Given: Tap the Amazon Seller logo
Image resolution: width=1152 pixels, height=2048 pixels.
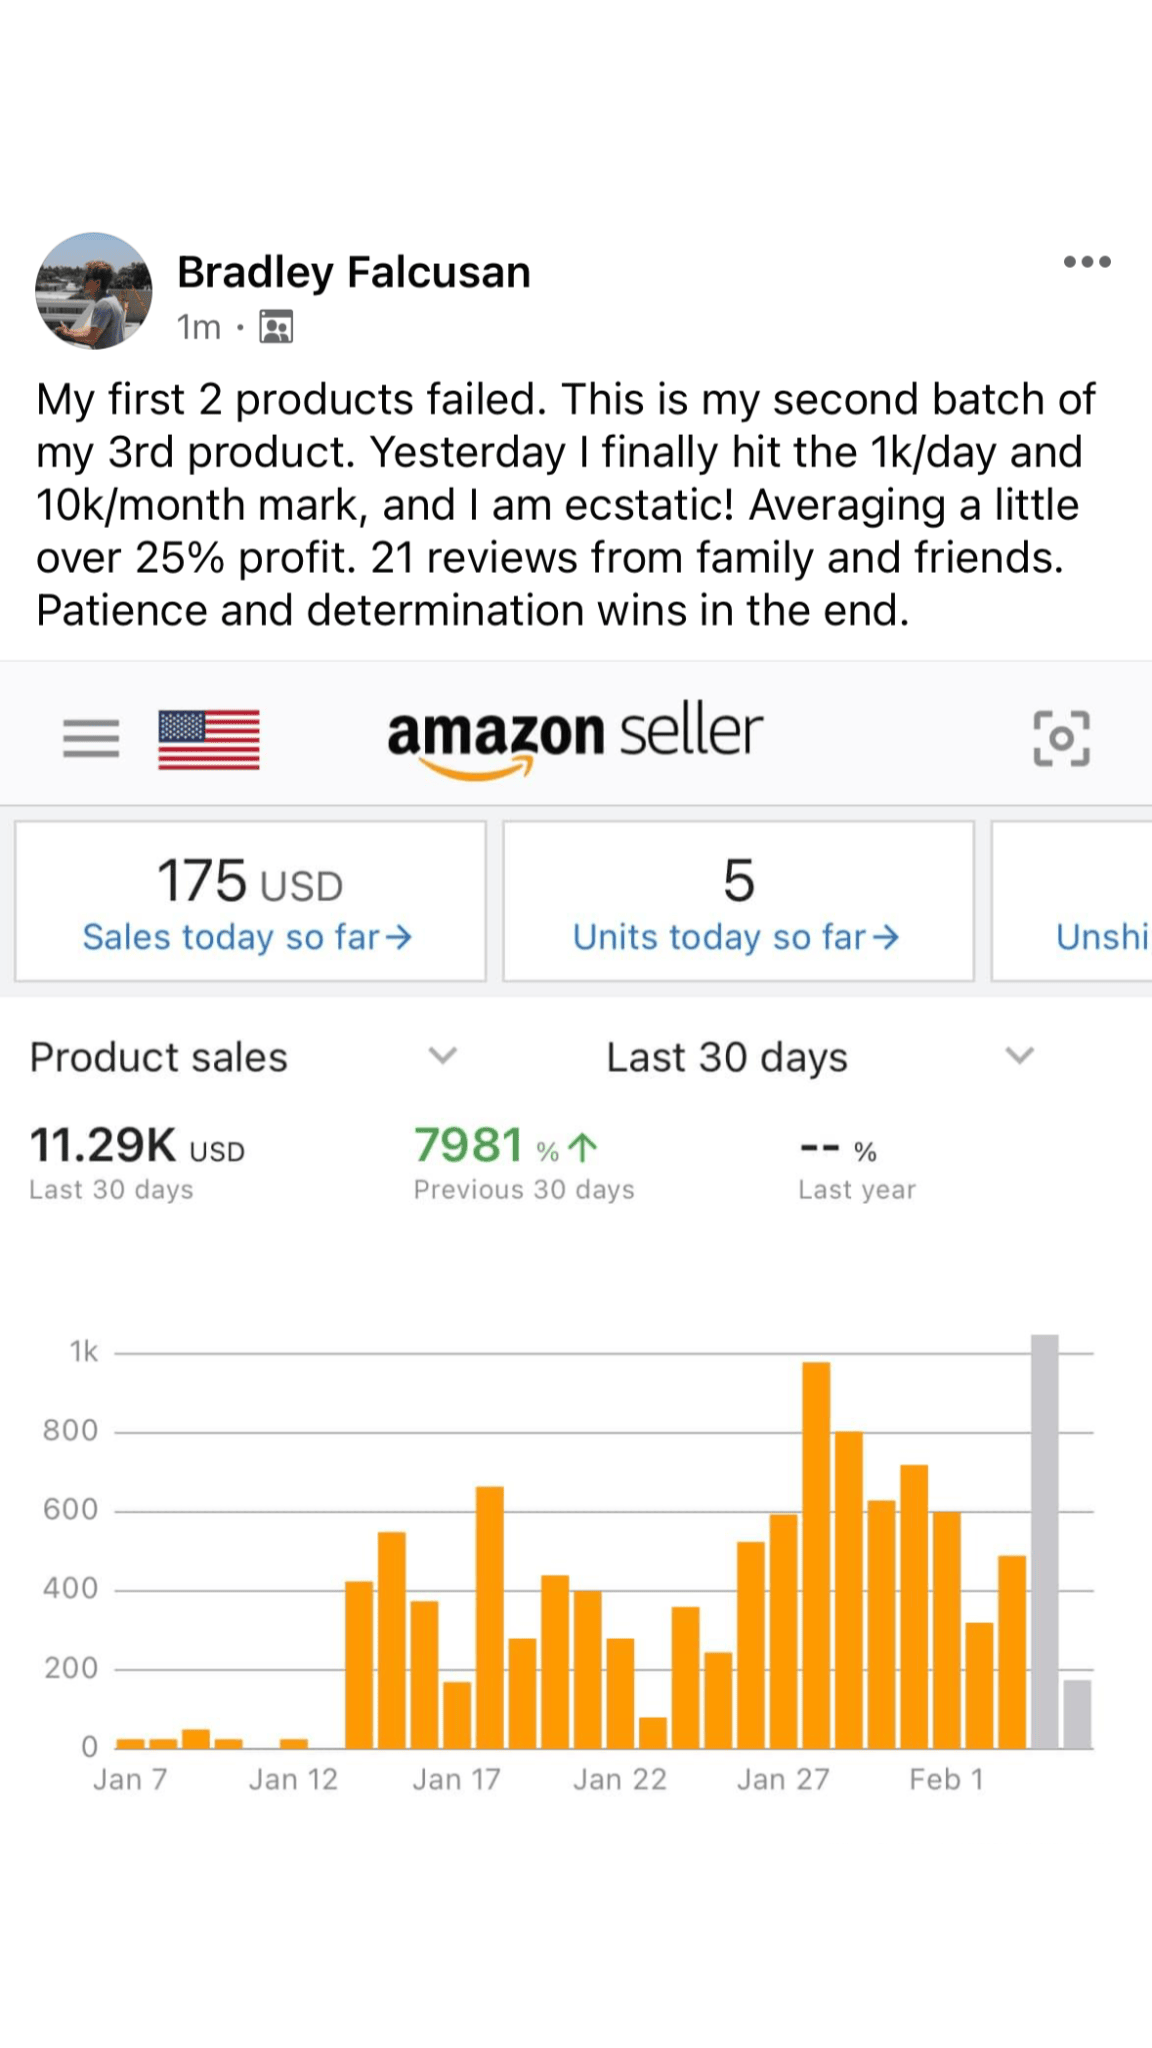Looking at the screenshot, I should click(x=575, y=737).
